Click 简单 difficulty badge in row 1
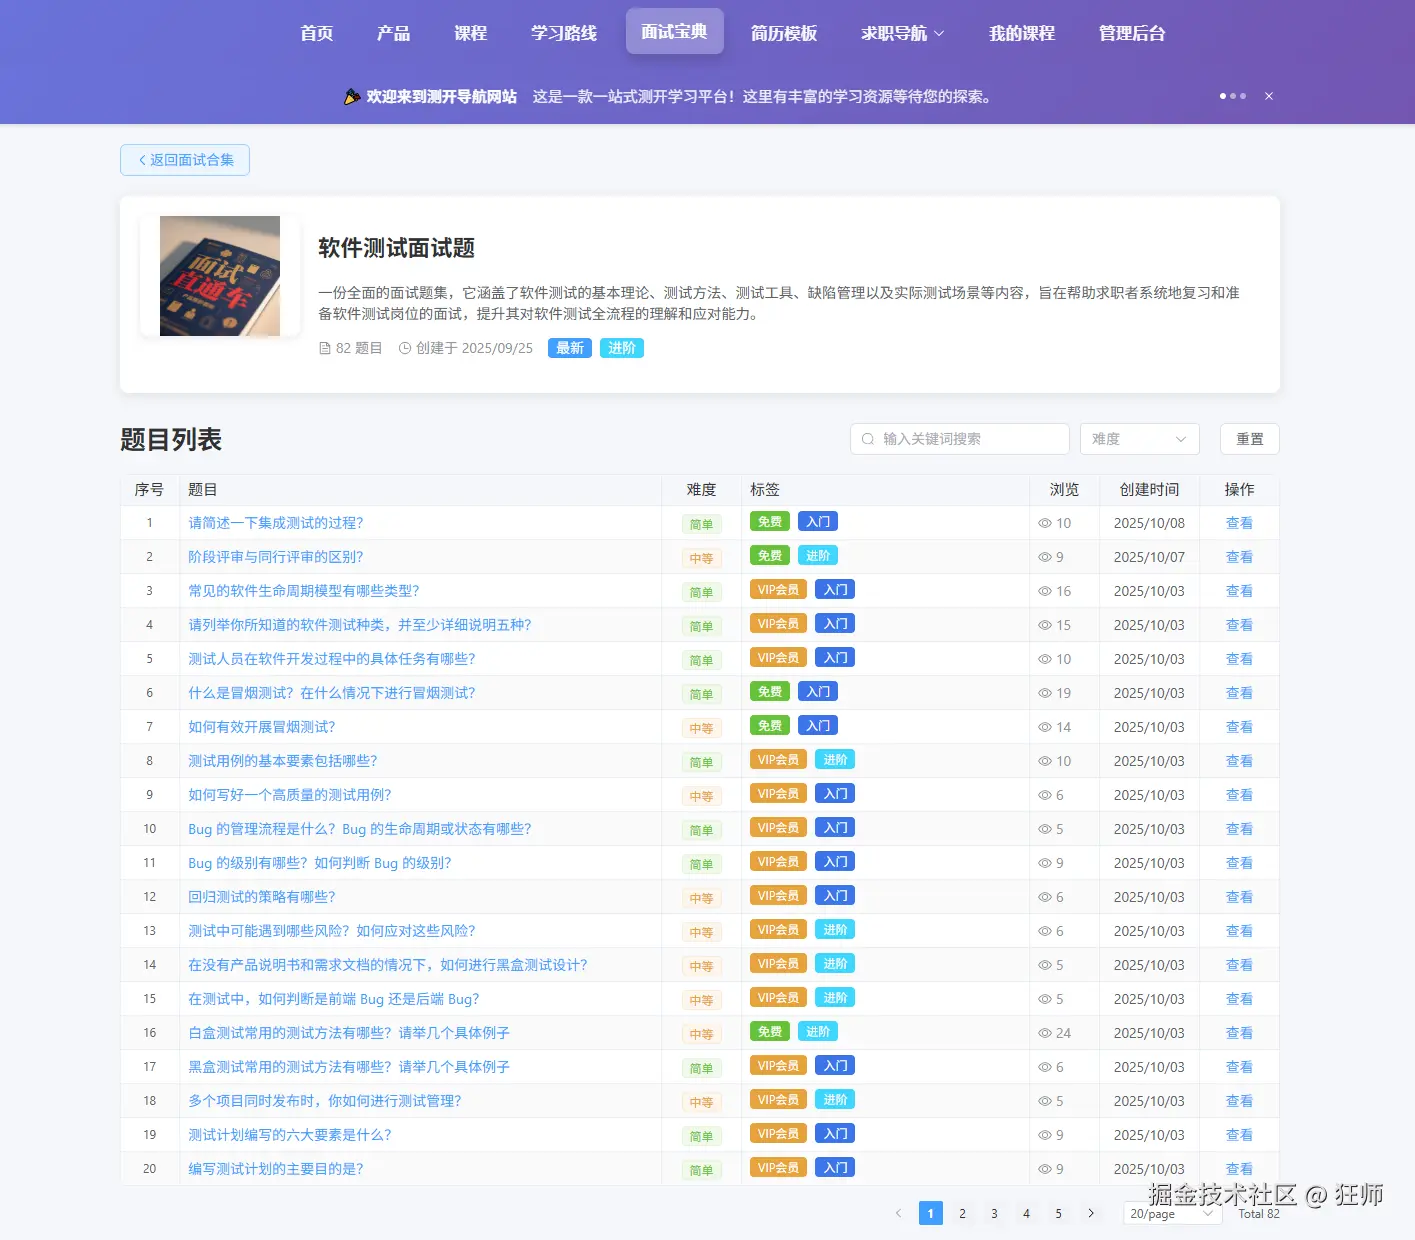 [x=701, y=524]
